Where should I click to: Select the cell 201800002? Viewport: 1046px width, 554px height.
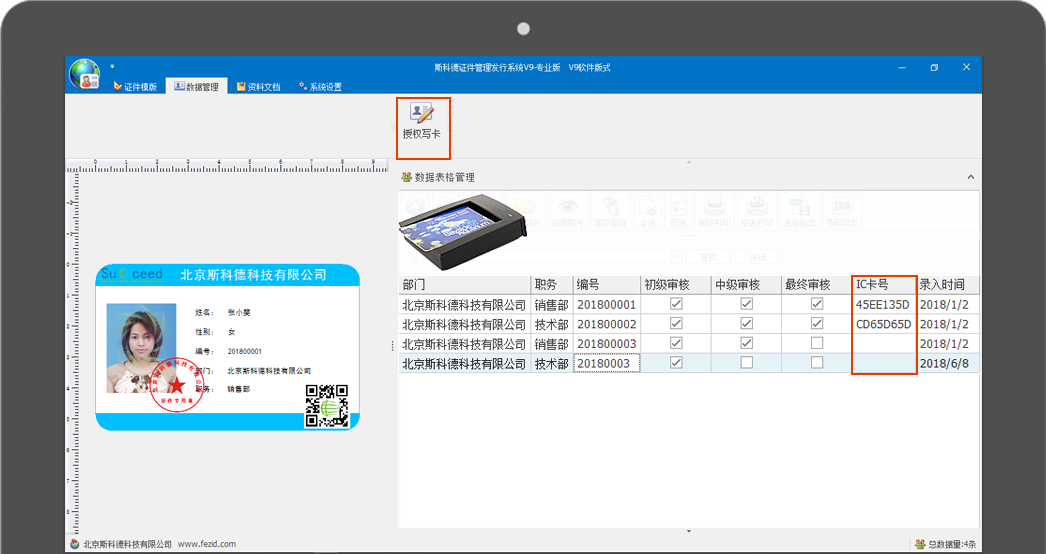[606, 324]
